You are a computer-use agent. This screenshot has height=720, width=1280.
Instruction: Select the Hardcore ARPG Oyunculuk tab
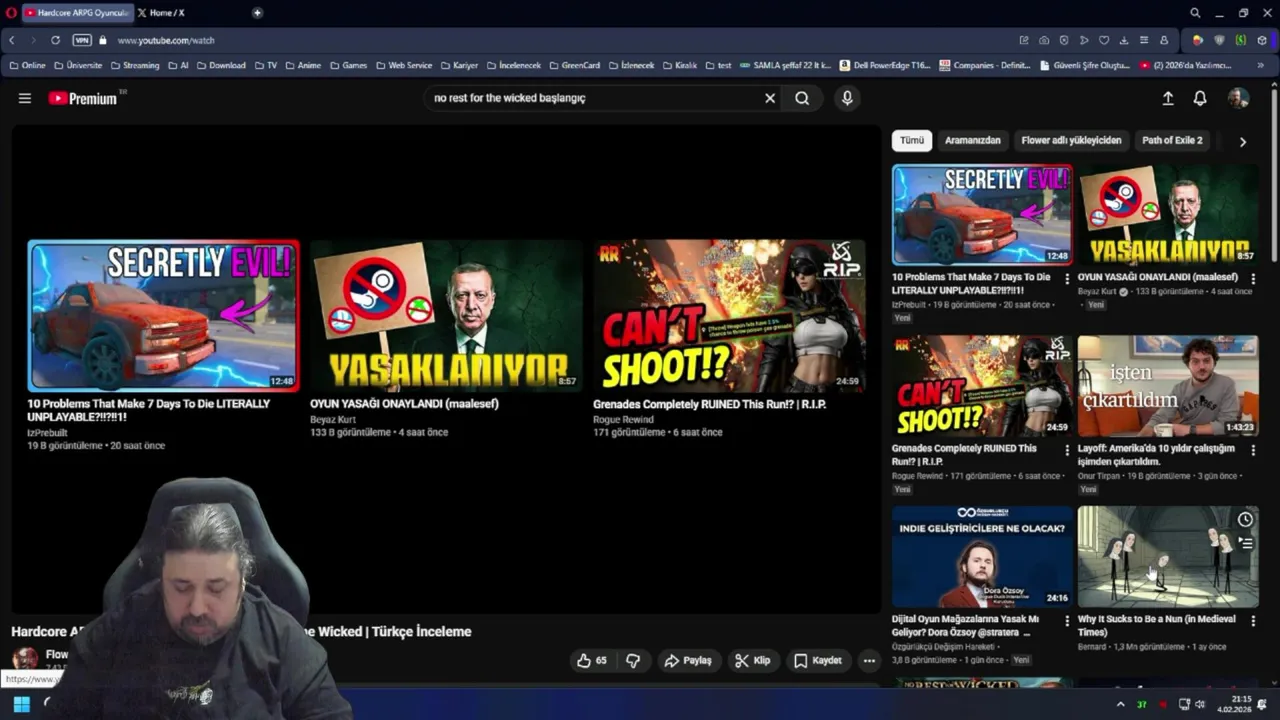(x=76, y=13)
